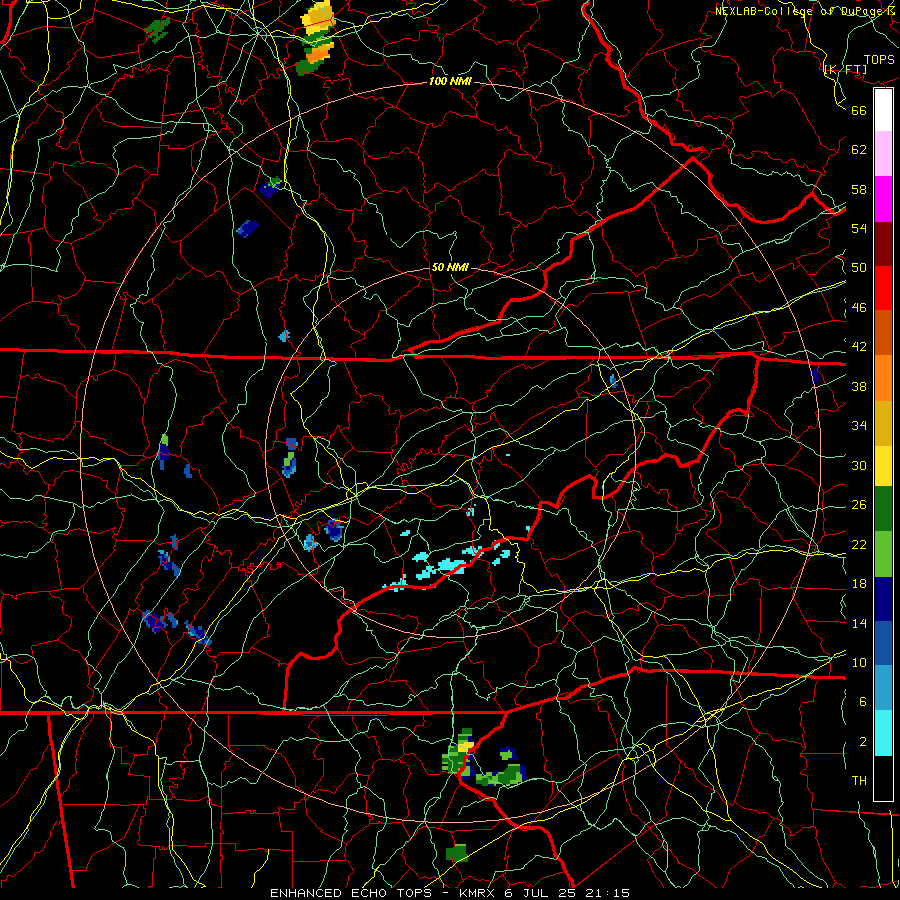Click the dark orange legend swatch
This screenshot has width=900, height=900.
point(883,332)
